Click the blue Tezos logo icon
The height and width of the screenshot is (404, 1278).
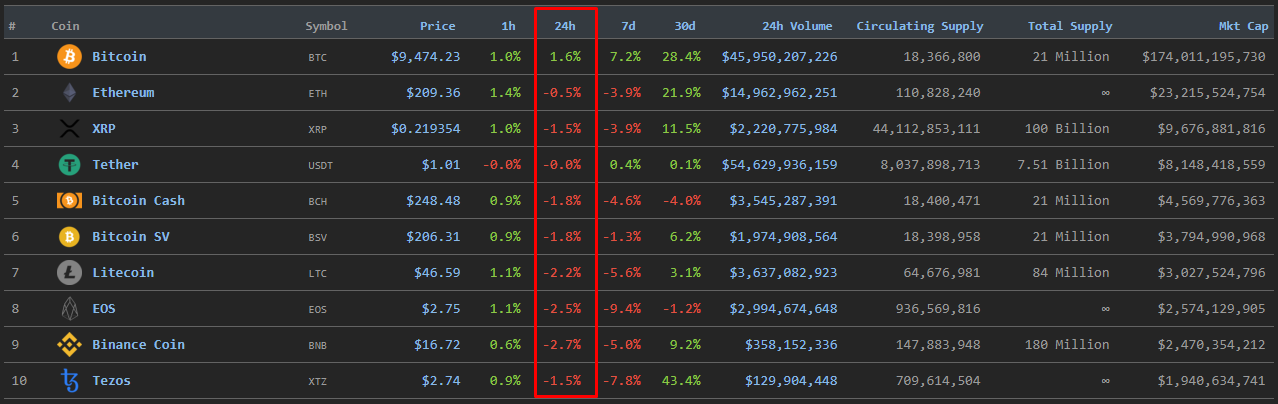point(69,381)
